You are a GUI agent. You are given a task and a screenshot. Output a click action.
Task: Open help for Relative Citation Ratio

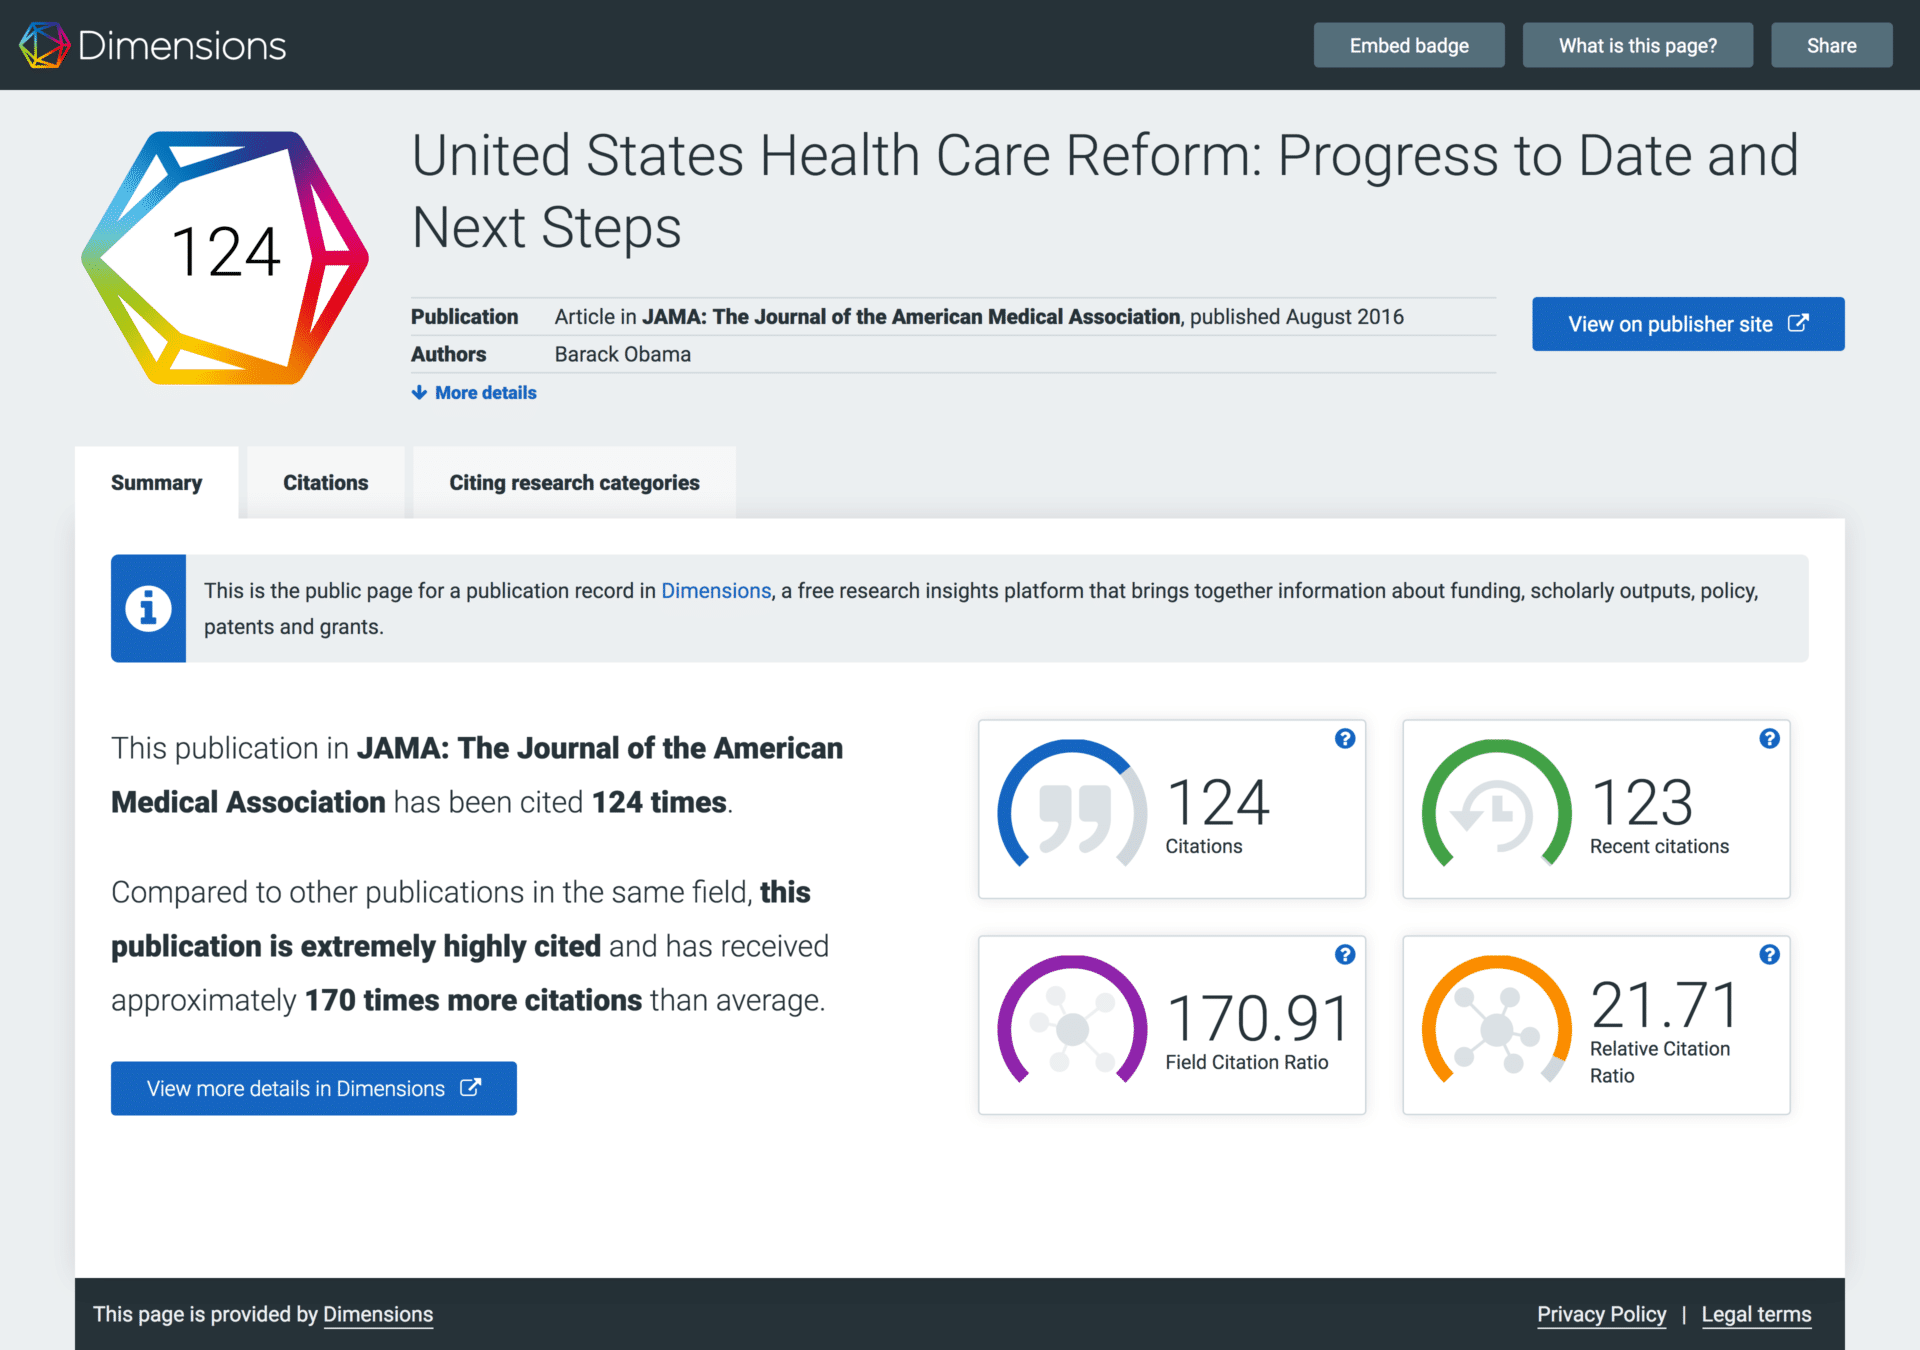pos(1769,955)
